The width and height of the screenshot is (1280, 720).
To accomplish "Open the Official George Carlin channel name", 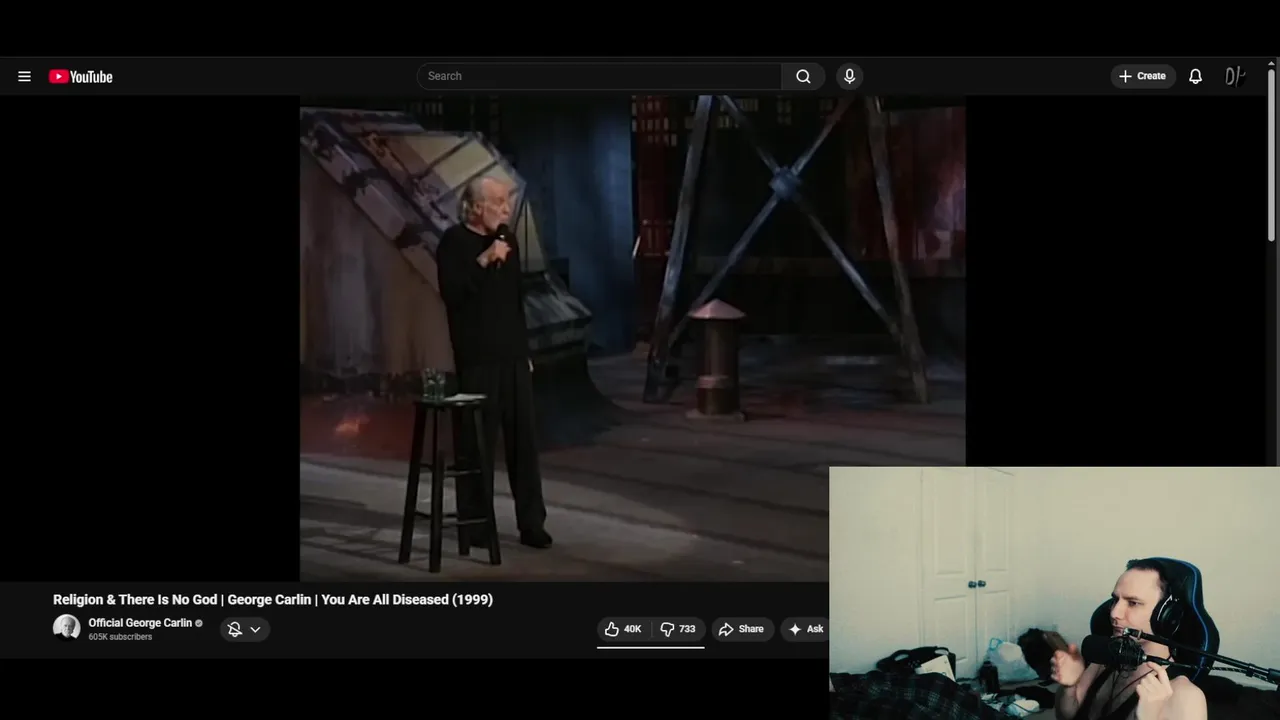I will 140,623.
